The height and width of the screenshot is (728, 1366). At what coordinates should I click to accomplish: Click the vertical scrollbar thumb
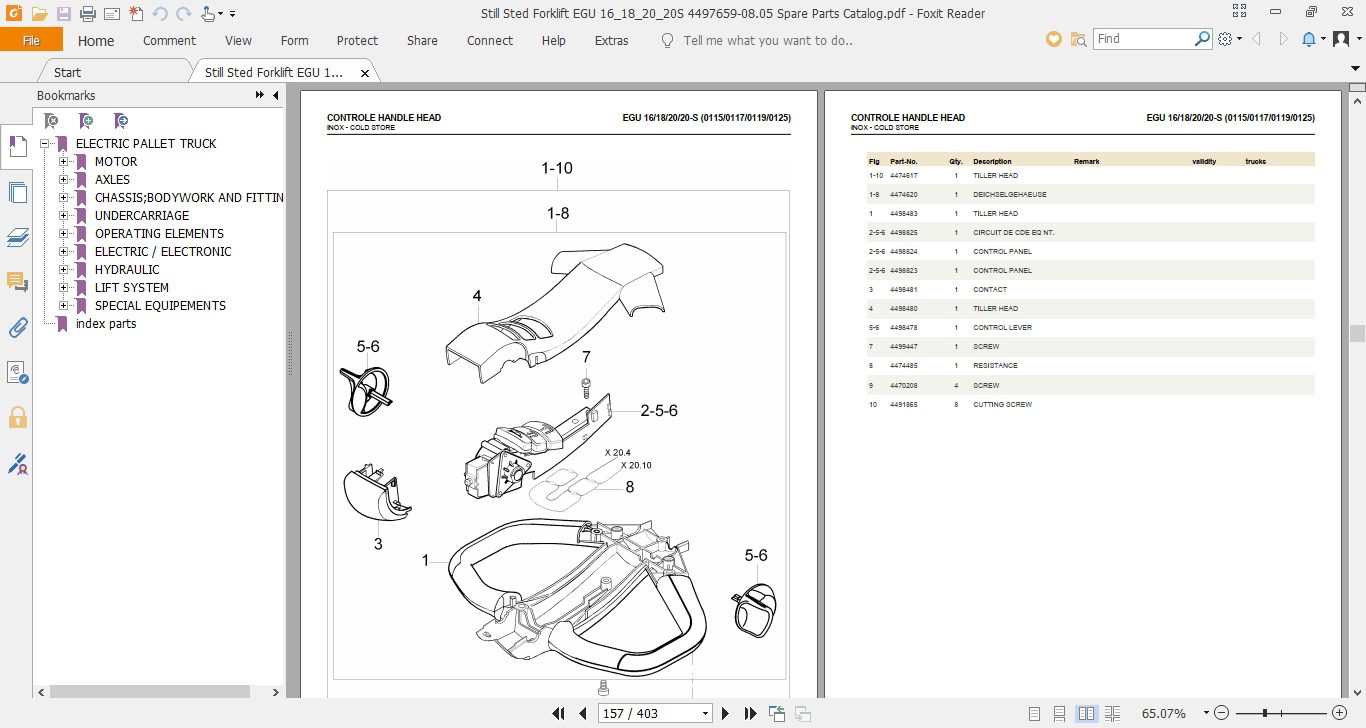click(x=1357, y=333)
